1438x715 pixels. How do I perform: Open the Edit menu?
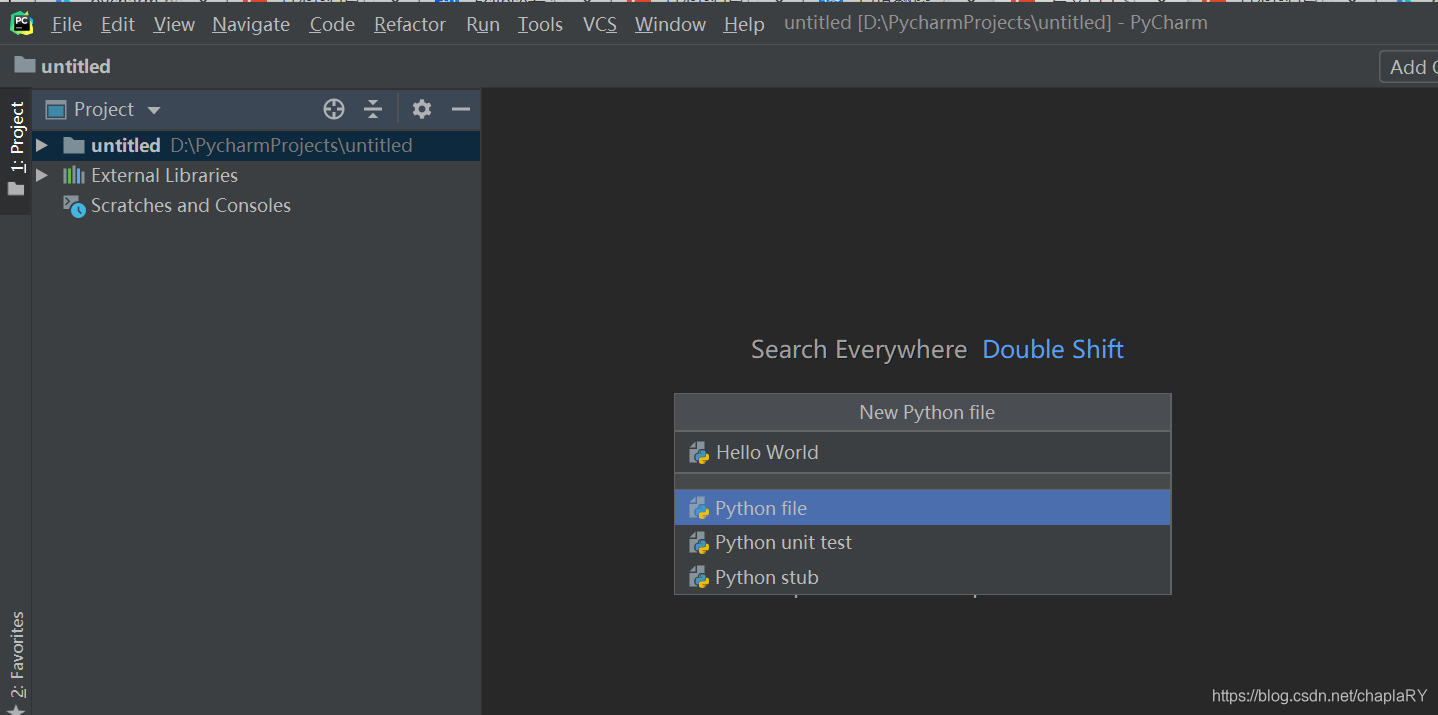(x=117, y=24)
